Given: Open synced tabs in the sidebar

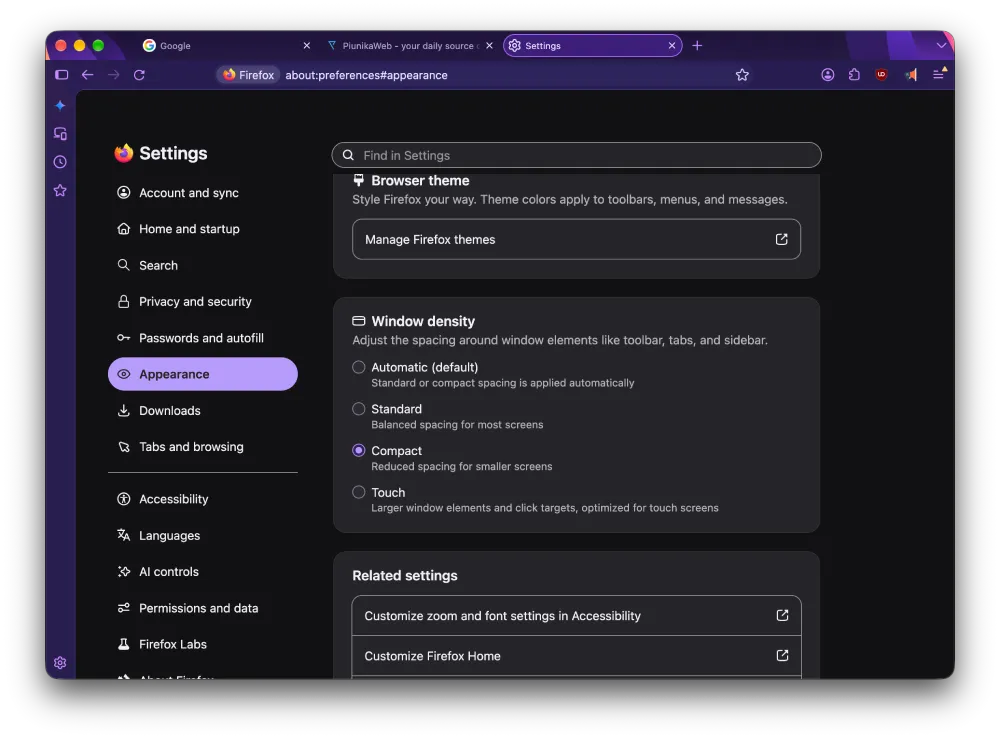Looking at the screenshot, I should tap(60, 133).
